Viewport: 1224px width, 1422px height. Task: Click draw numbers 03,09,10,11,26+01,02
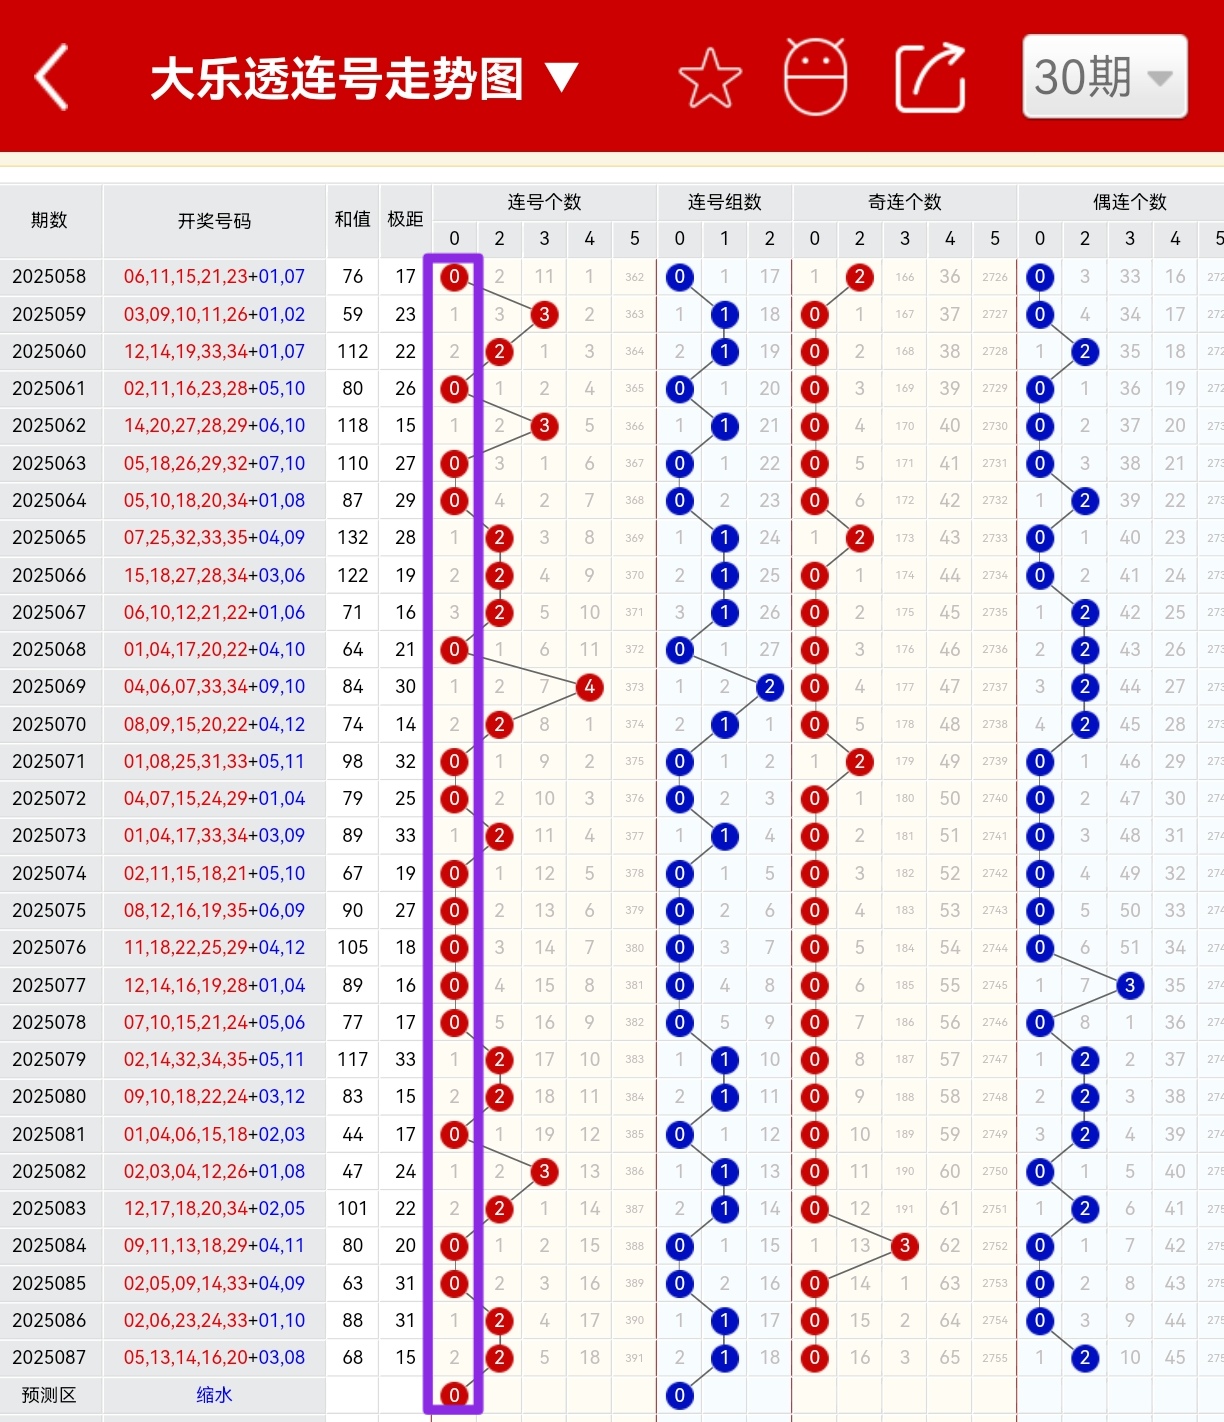(x=214, y=314)
